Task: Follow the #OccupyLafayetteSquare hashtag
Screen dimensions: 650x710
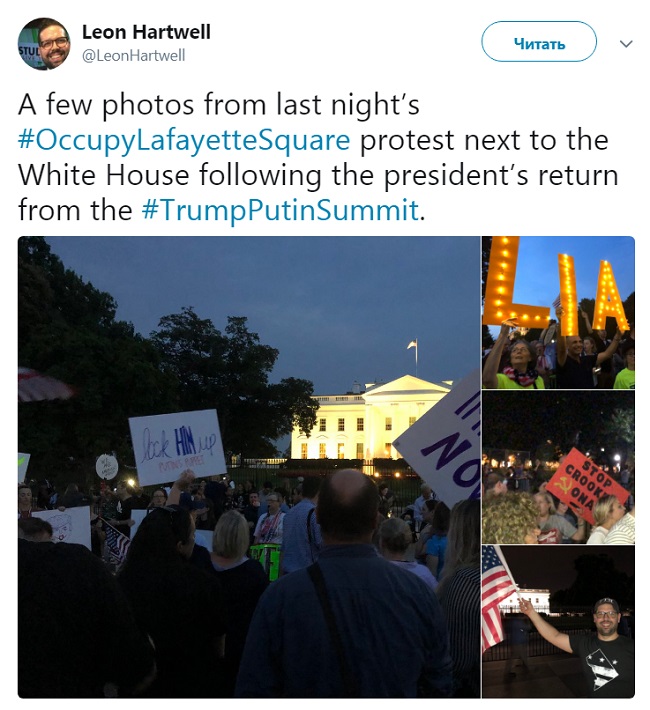Action: tap(184, 140)
